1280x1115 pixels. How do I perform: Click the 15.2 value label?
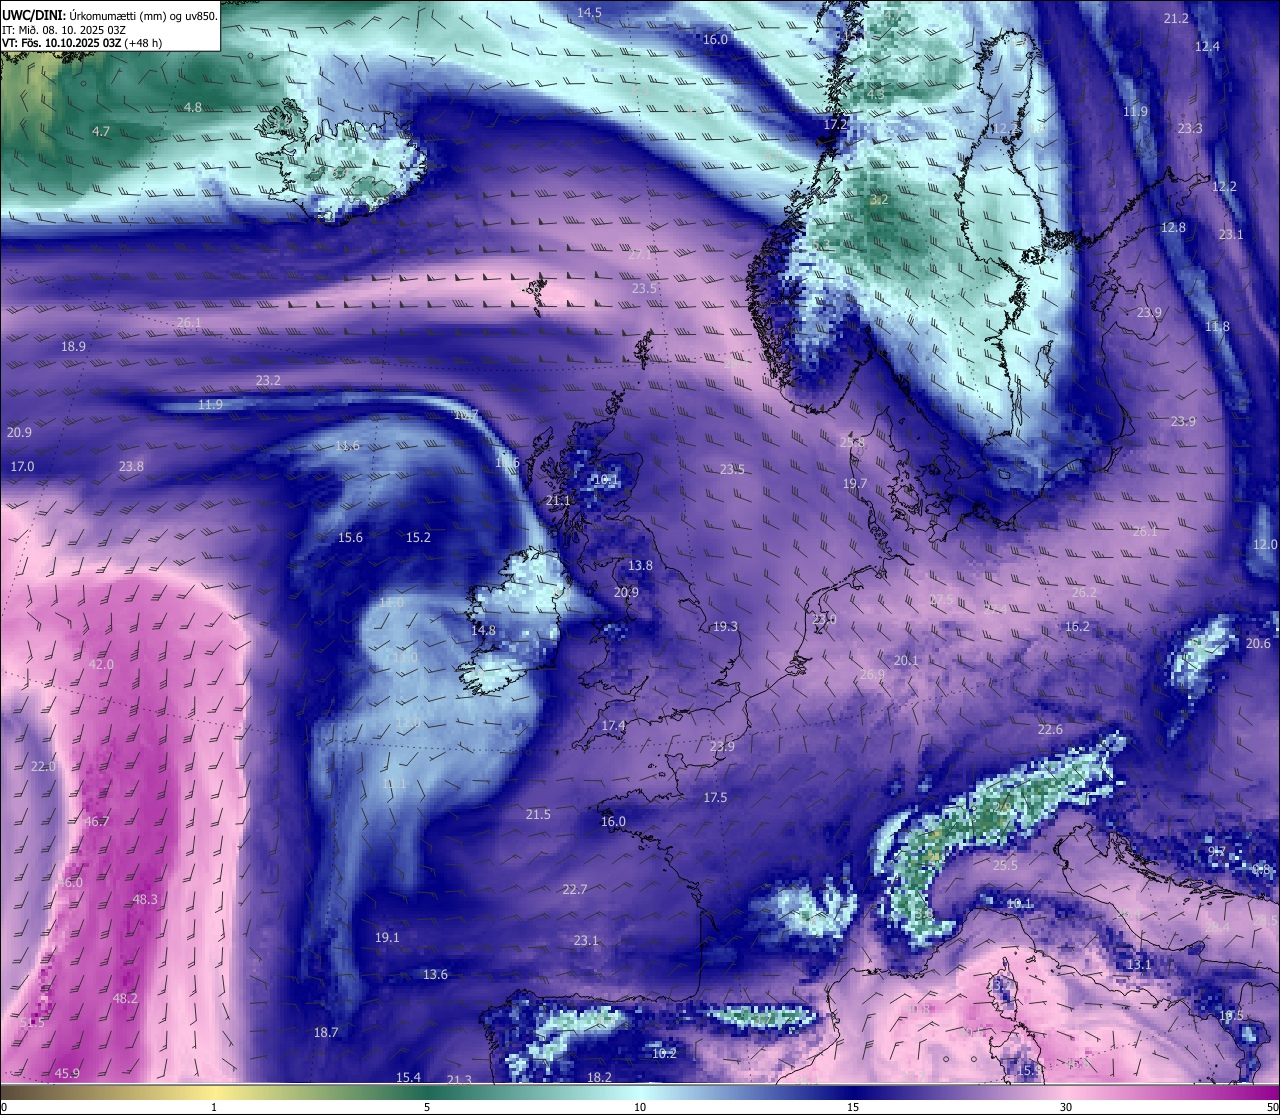coord(418,537)
